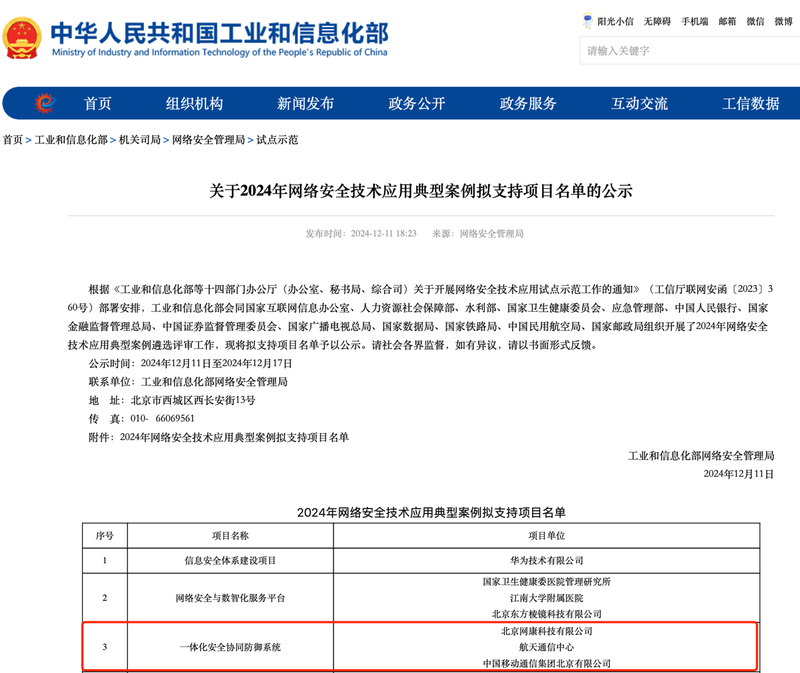Image resolution: width=800 pixels, height=673 pixels.
Task: Click the source text 来源：网络安全管理局
Action: coord(478,234)
